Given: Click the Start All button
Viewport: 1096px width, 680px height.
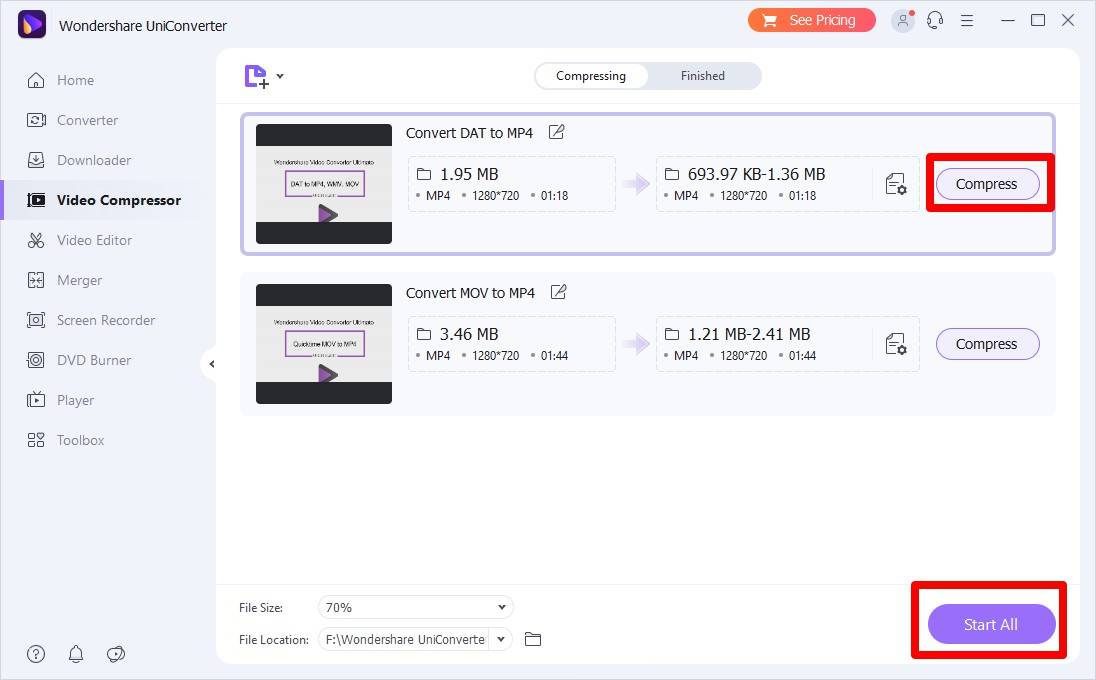Looking at the screenshot, I should pos(990,624).
